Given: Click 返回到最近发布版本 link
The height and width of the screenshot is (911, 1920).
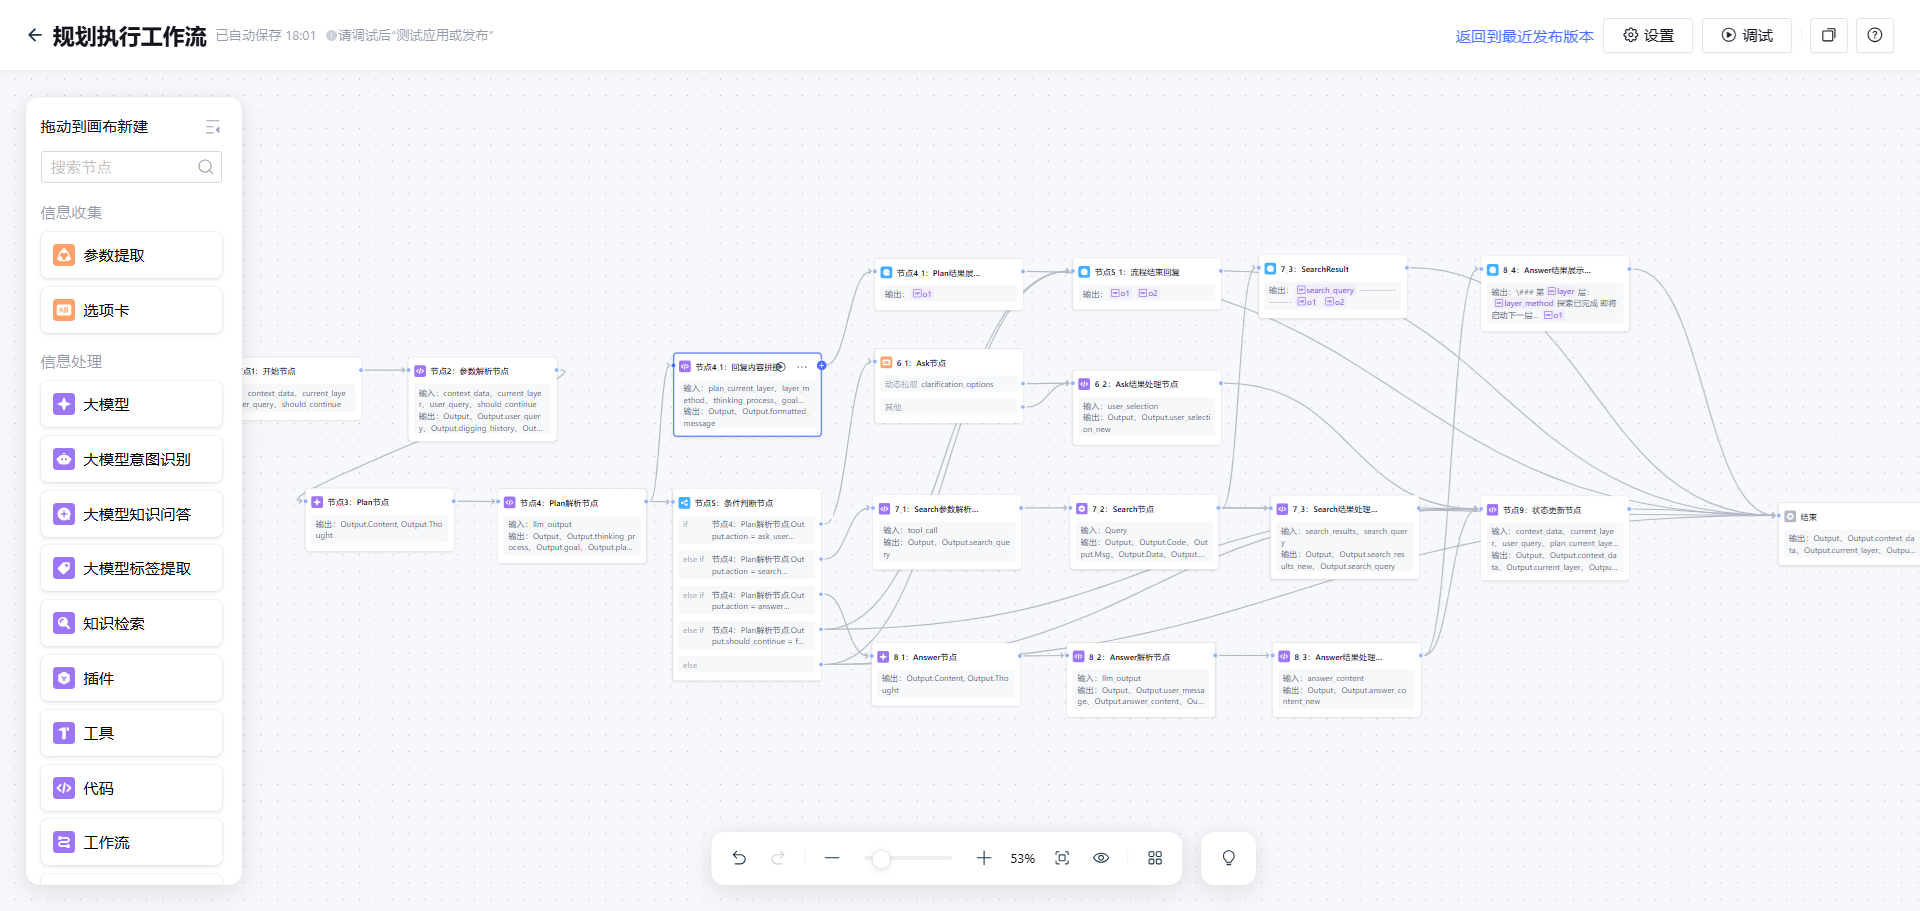Looking at the screenshot, I should pos(1524,36).
